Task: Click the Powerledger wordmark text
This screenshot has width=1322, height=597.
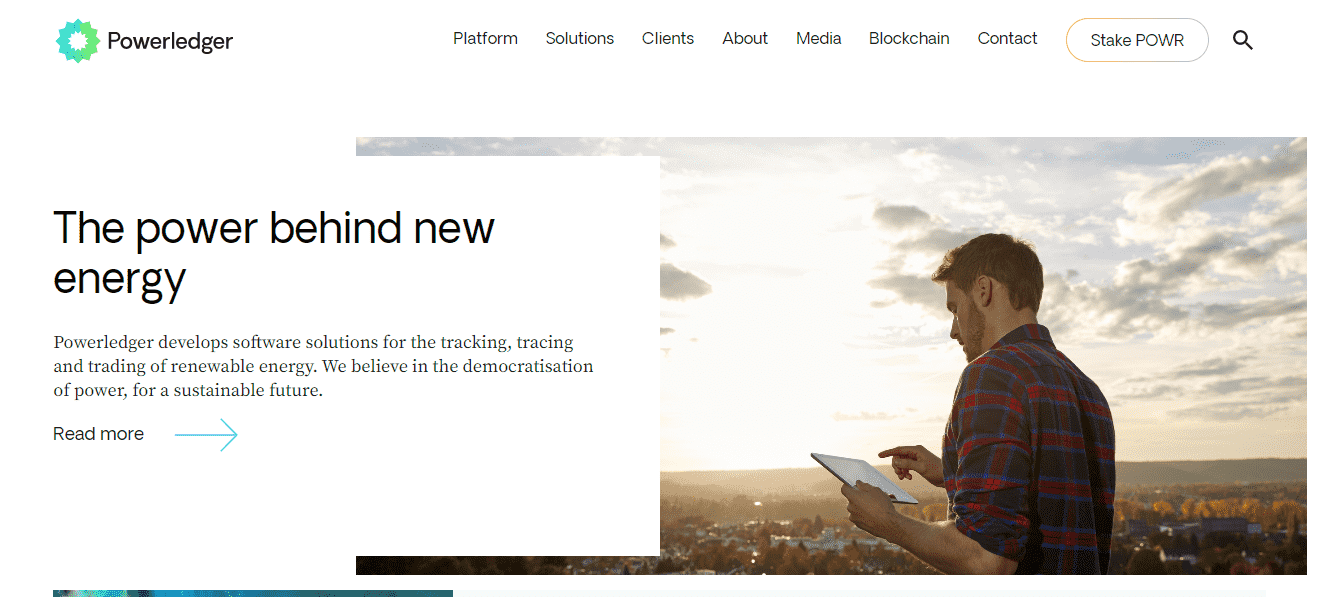Action: coord(170,42)
